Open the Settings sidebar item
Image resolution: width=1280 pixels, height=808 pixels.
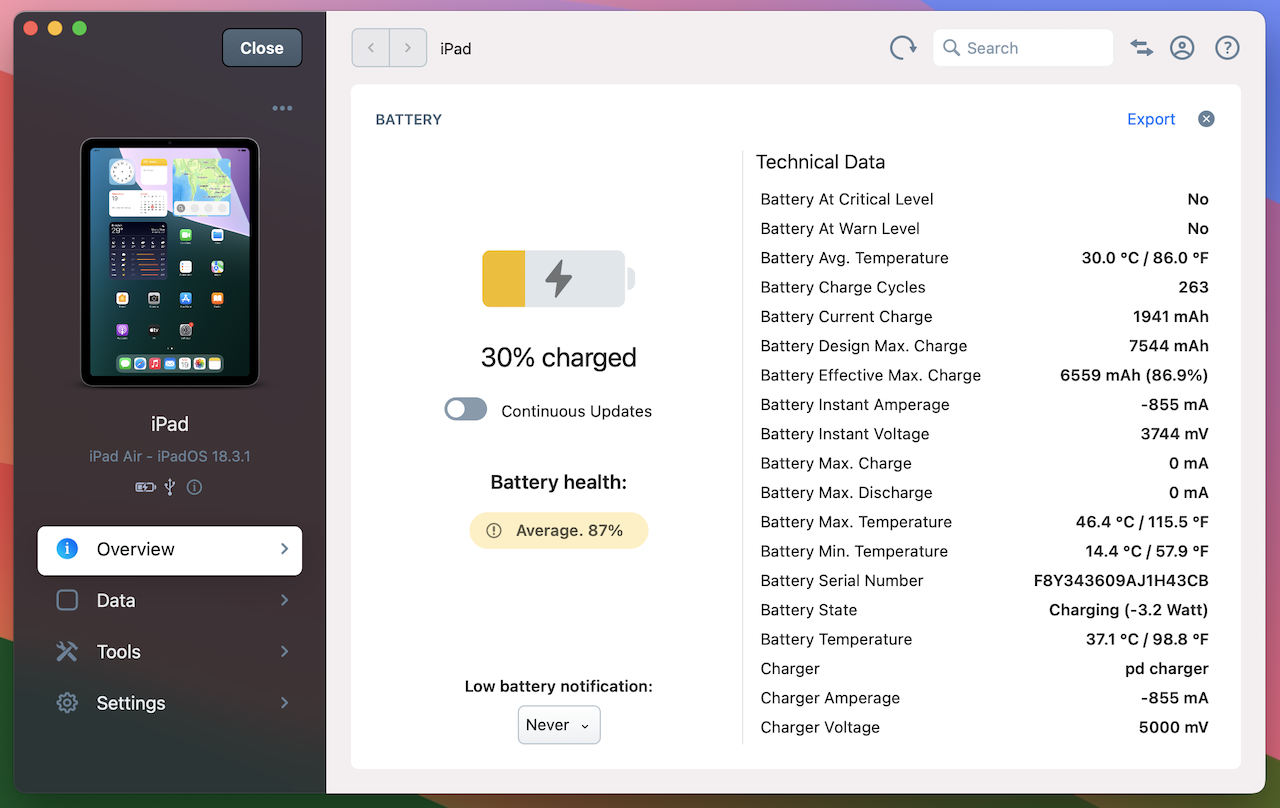(x=170, y=703)
